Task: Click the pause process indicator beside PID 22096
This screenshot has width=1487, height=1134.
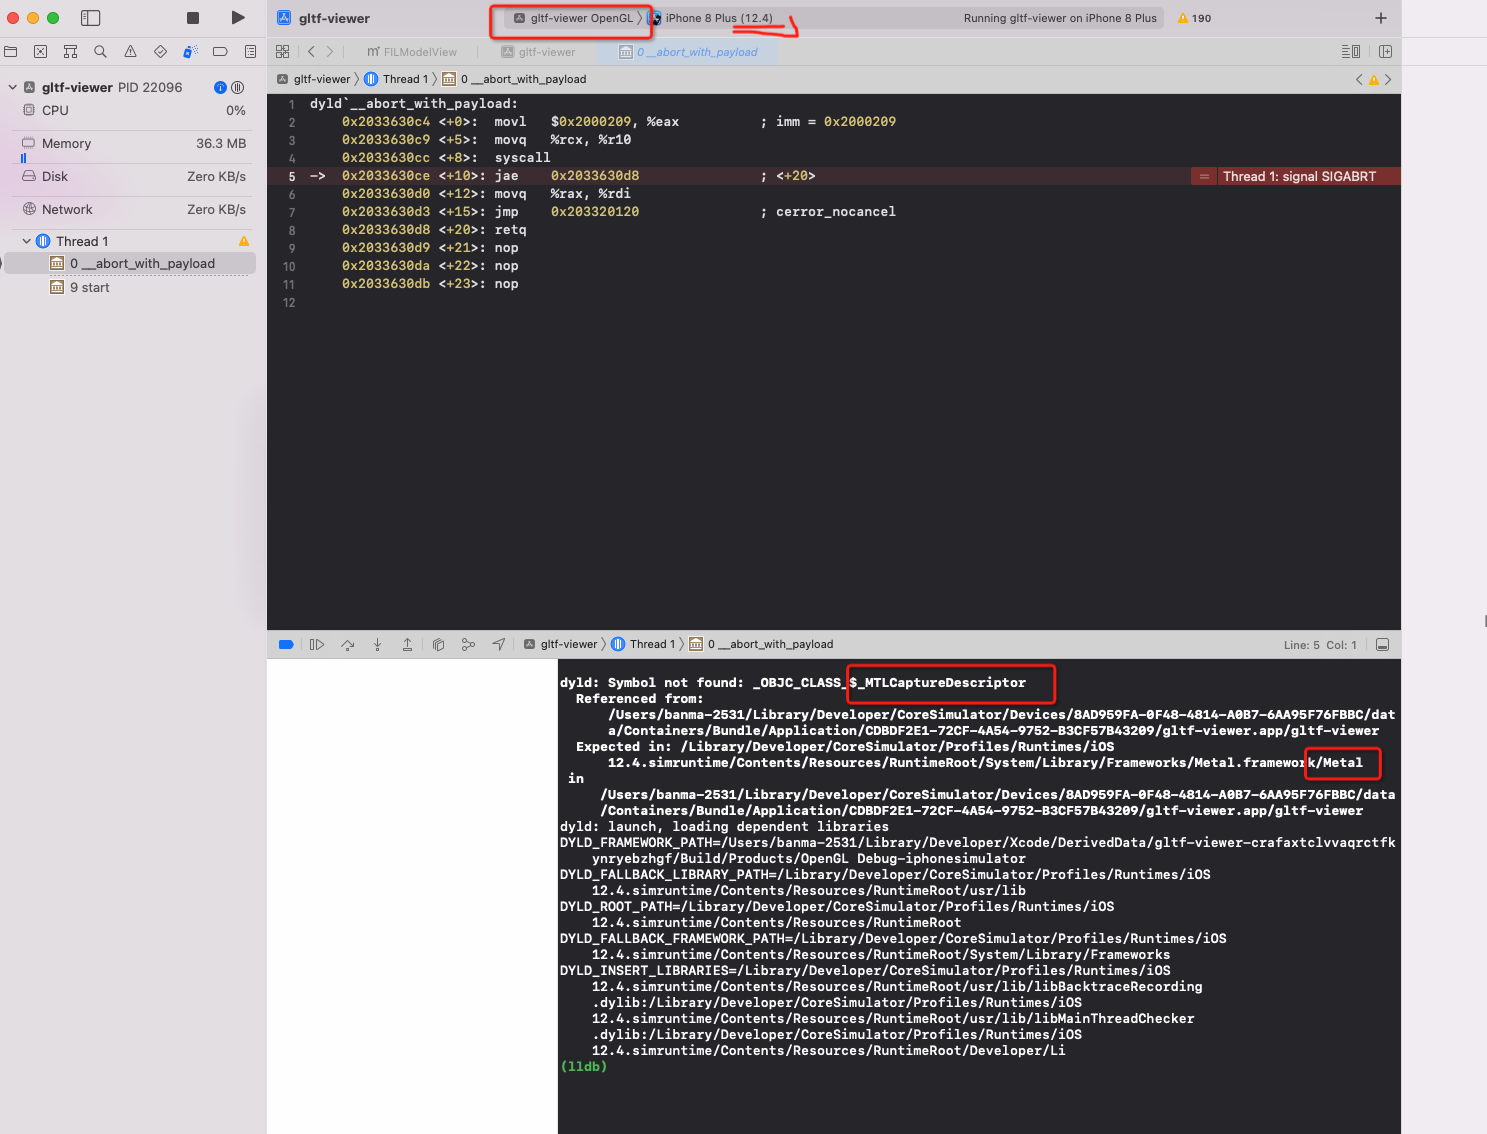Action: [237, 87]
